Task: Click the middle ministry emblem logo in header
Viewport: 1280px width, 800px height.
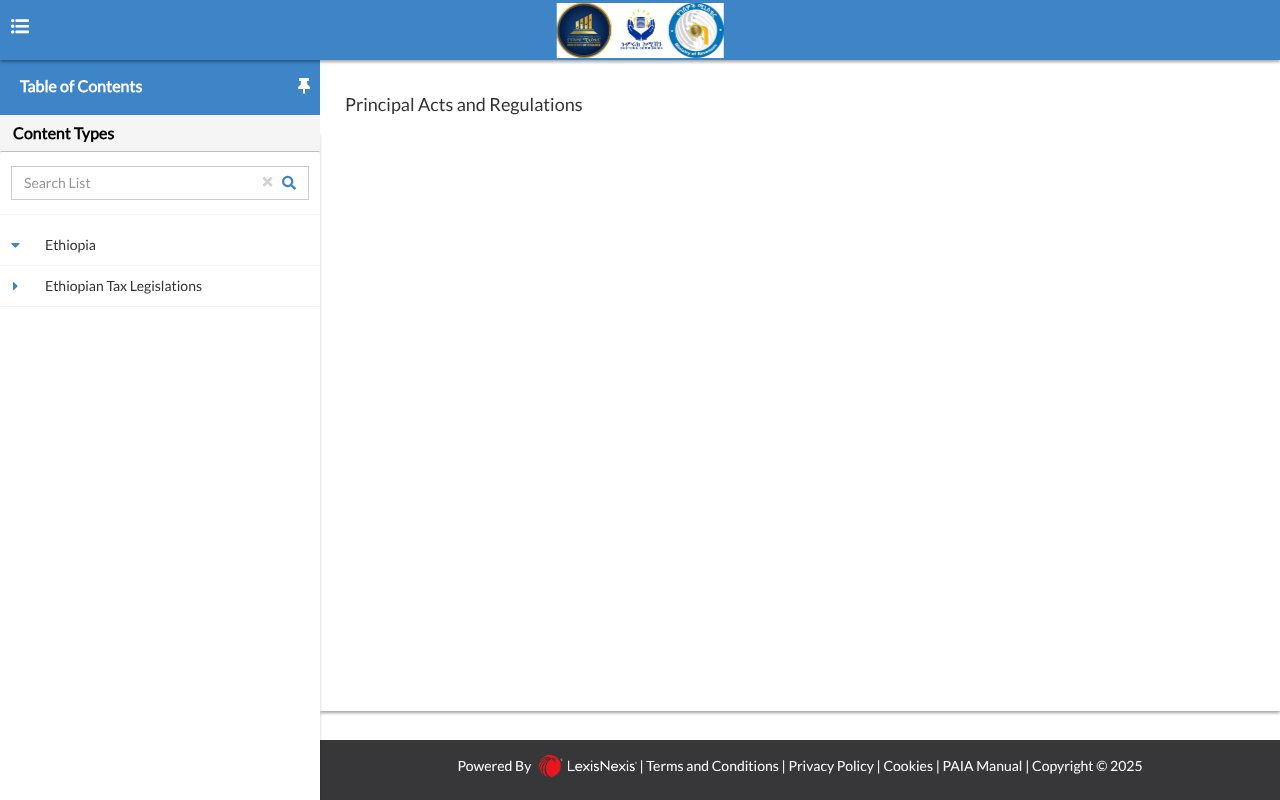Action: click(640, 30)
